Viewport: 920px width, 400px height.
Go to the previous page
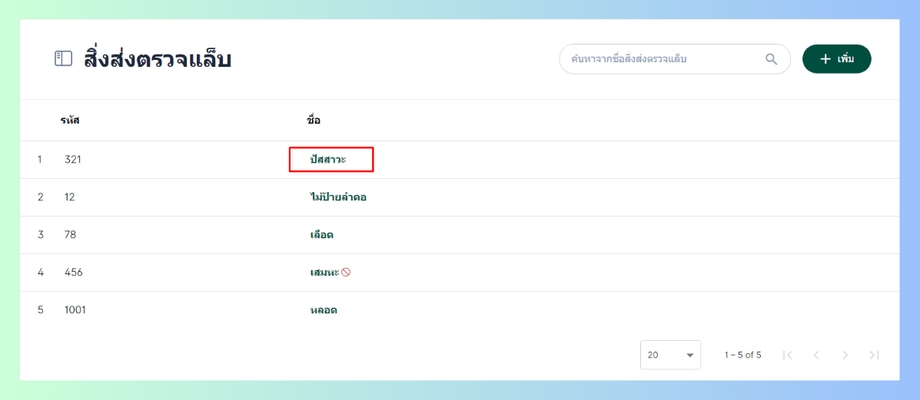tap(816, 355)
